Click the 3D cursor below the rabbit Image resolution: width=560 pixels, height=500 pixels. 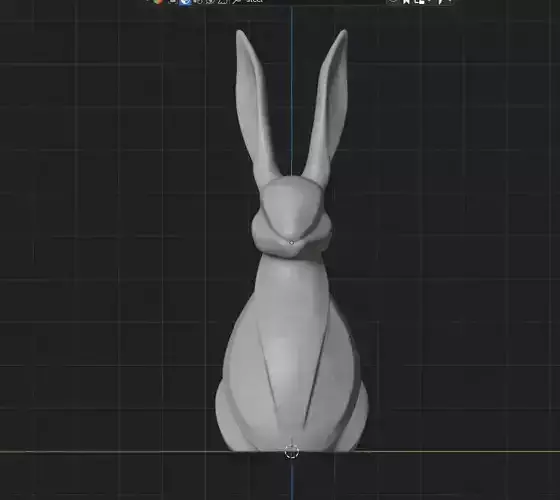[x=291, y=452]
